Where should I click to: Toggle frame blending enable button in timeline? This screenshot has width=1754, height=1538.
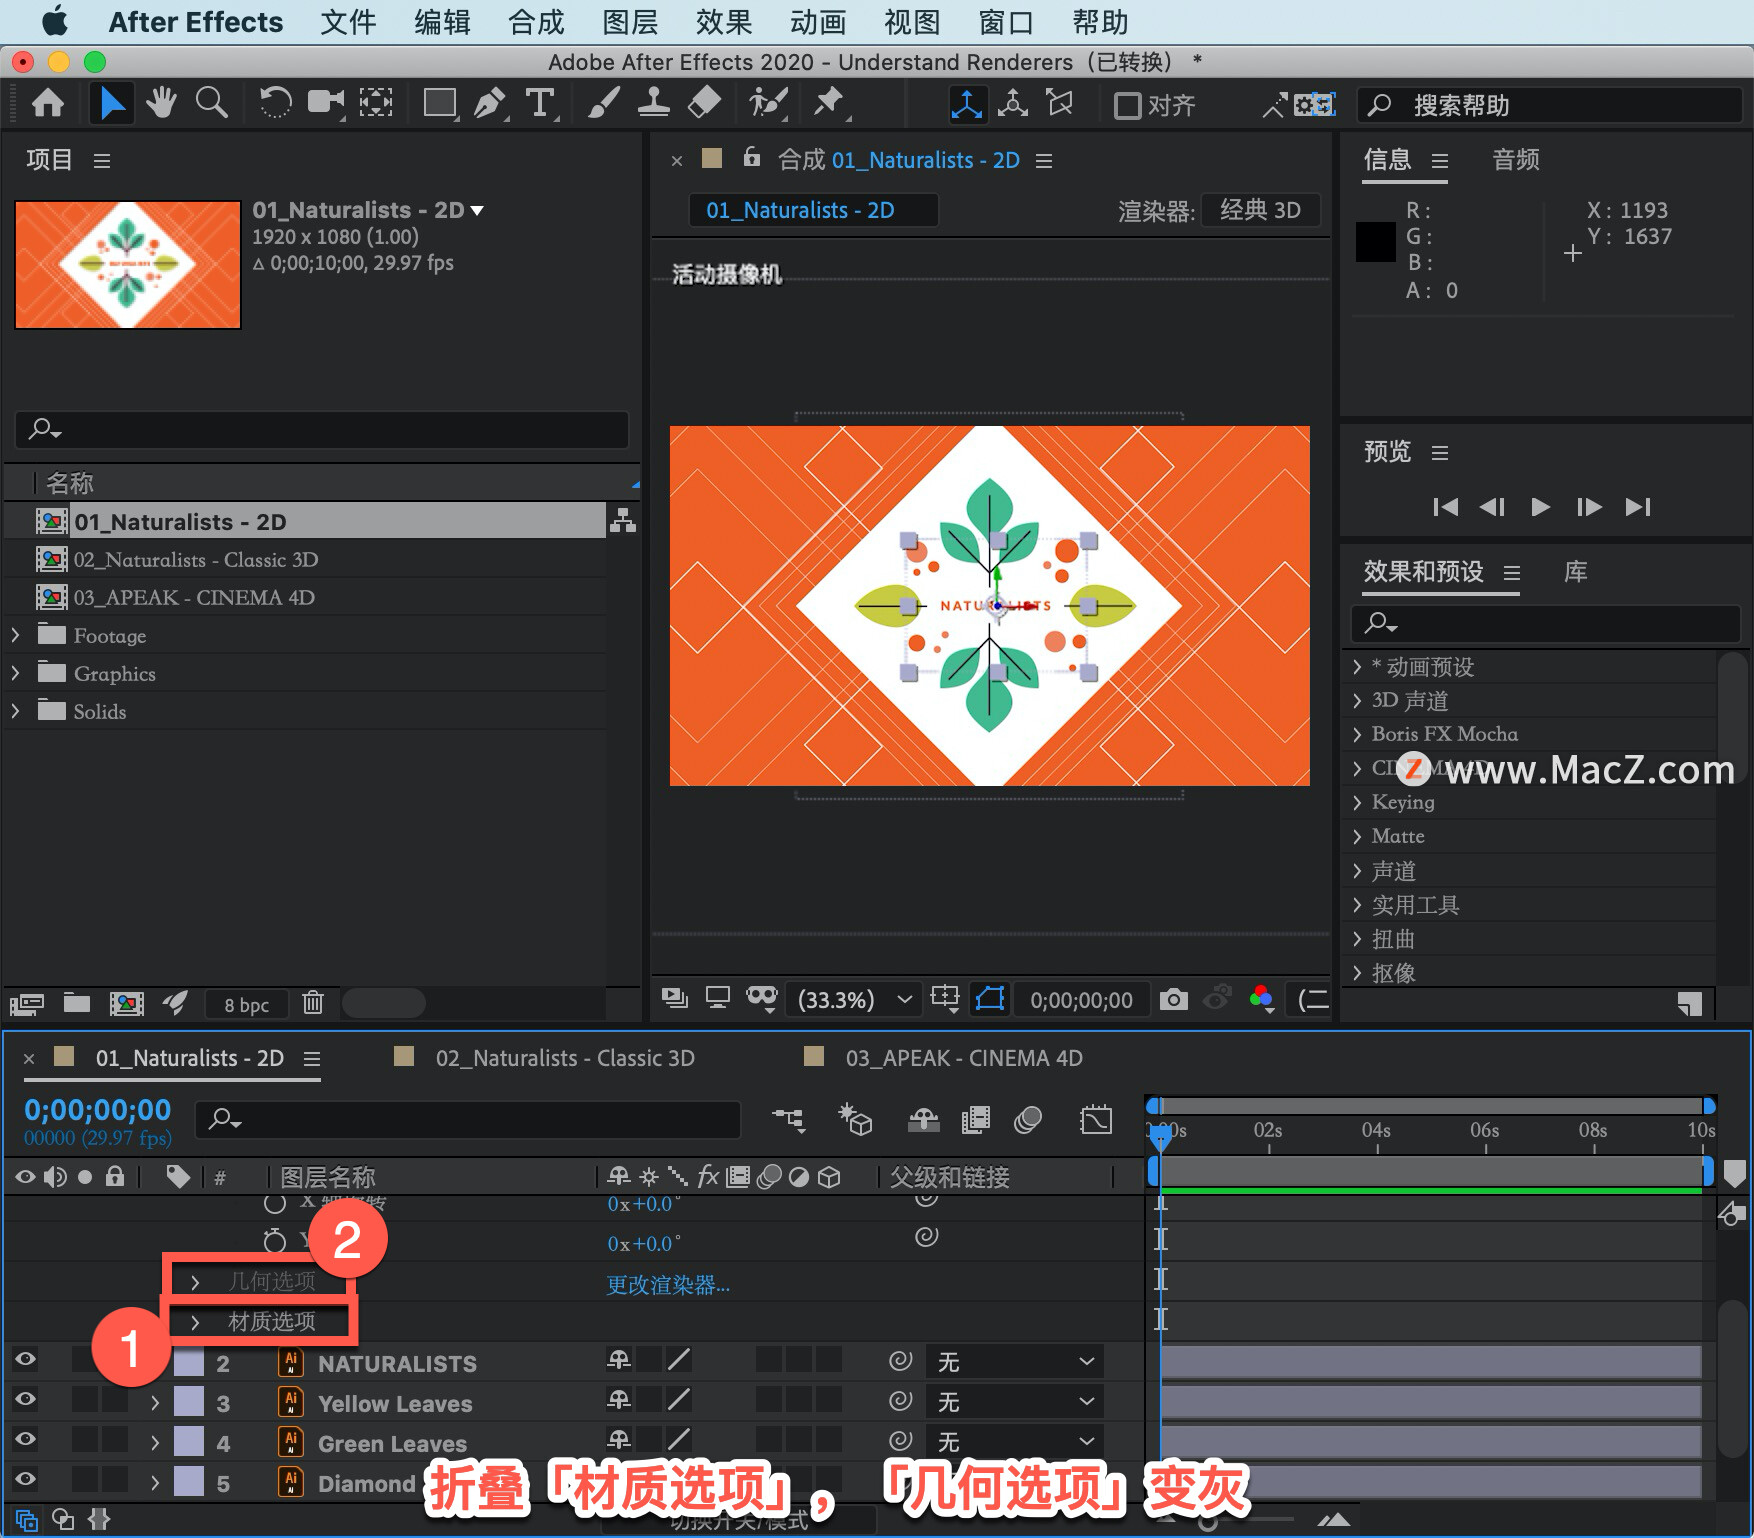point(976,1119)
